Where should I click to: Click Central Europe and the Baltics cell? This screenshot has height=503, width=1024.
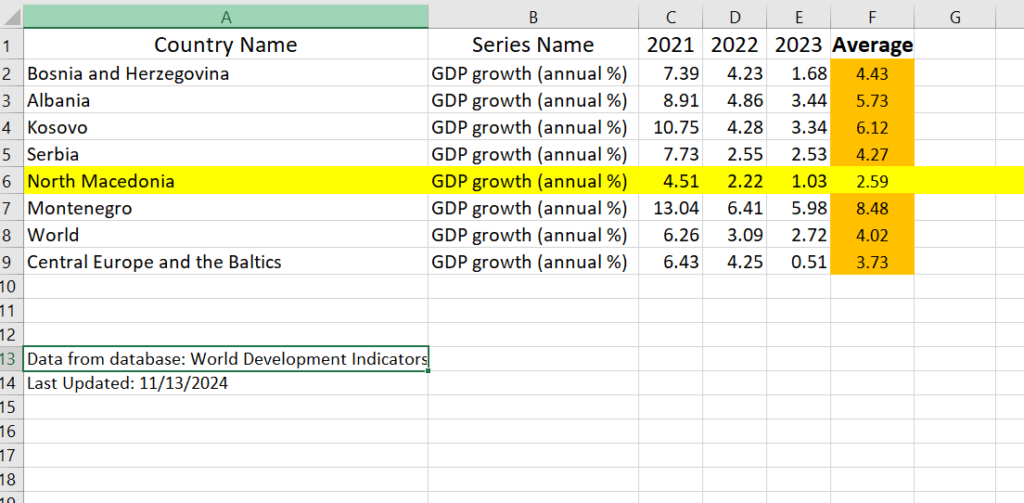[x=226, y=262]
